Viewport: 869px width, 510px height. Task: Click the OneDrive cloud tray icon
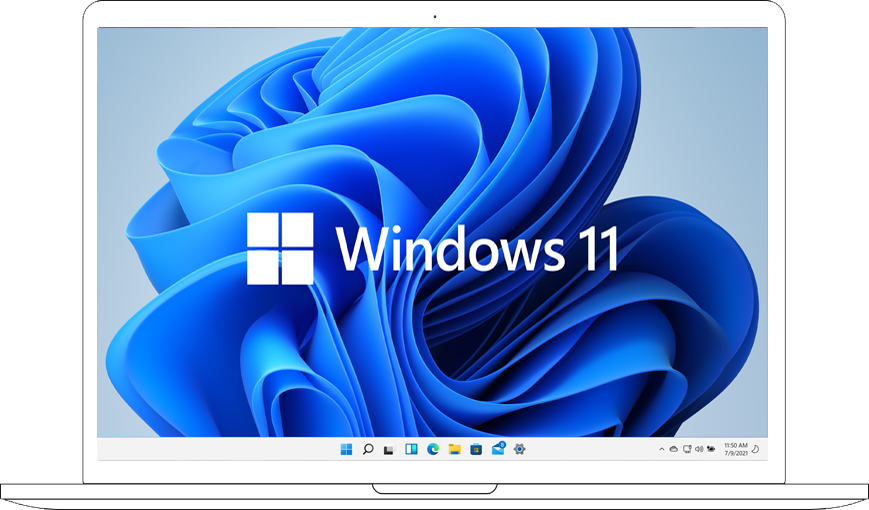673,449
